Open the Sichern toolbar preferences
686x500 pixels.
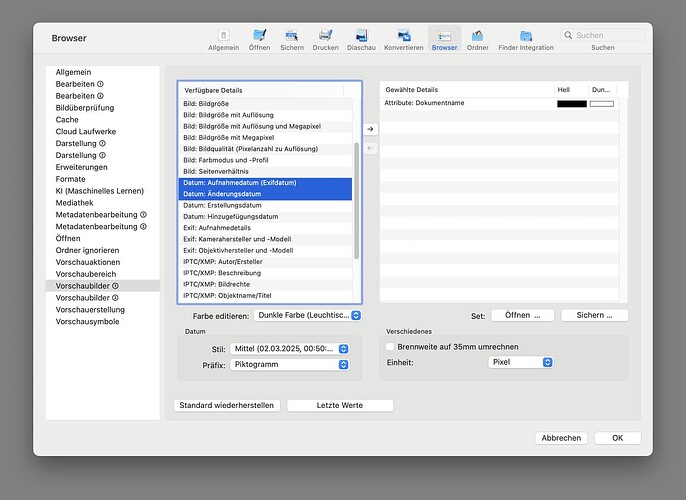pyautogui.click(x=292, y=40)
